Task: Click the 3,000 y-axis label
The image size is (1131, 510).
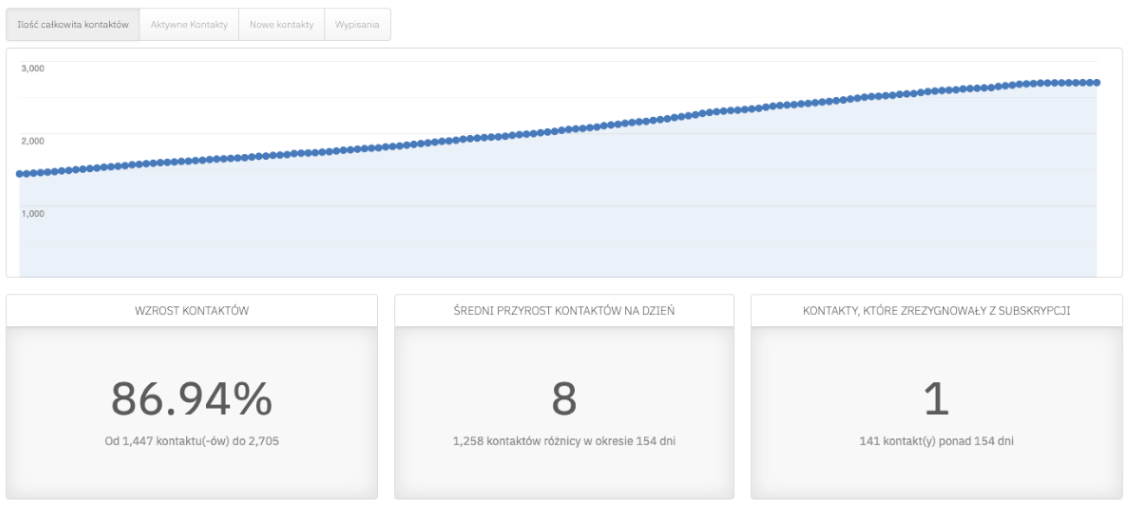Action: click(x=33, y=67)
